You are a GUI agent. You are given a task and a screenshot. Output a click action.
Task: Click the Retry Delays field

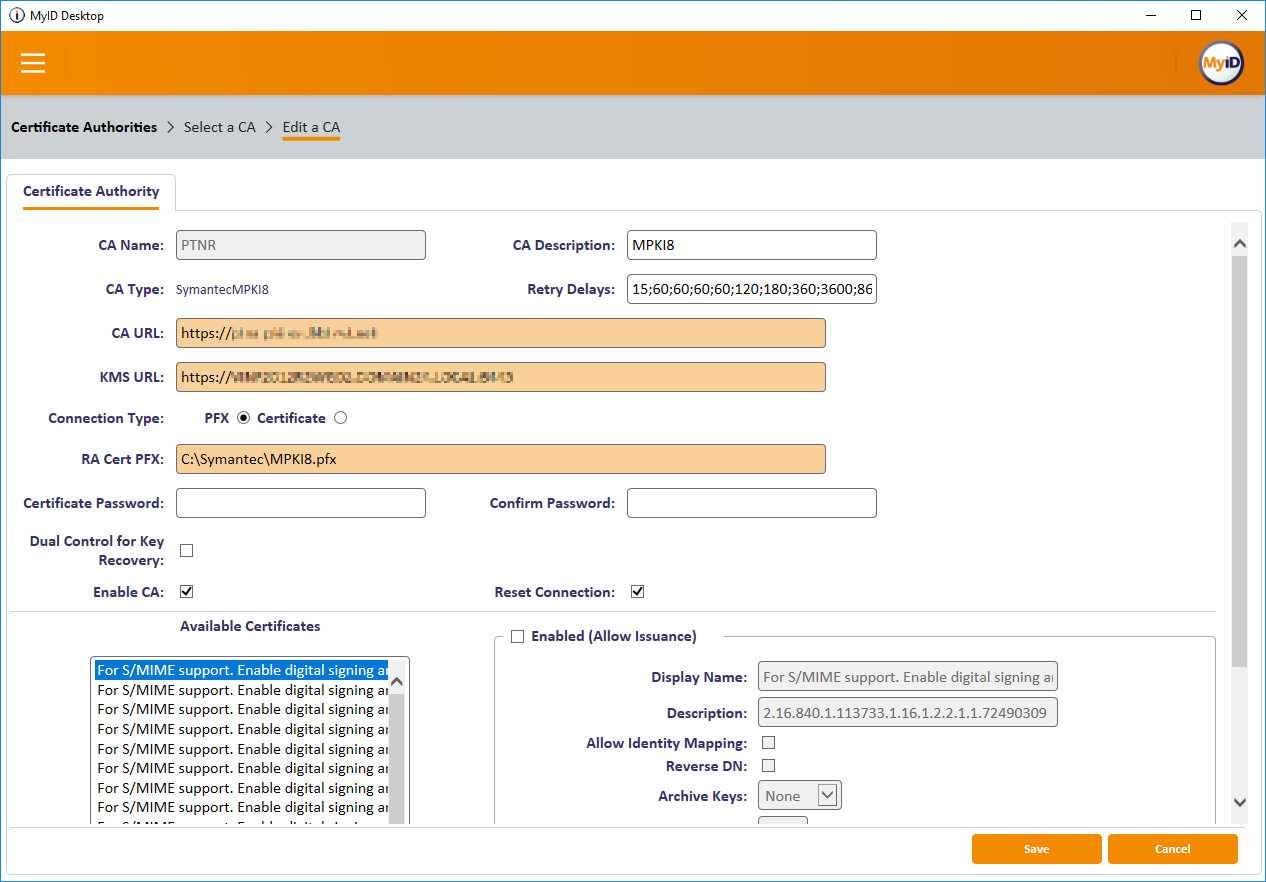752,289
